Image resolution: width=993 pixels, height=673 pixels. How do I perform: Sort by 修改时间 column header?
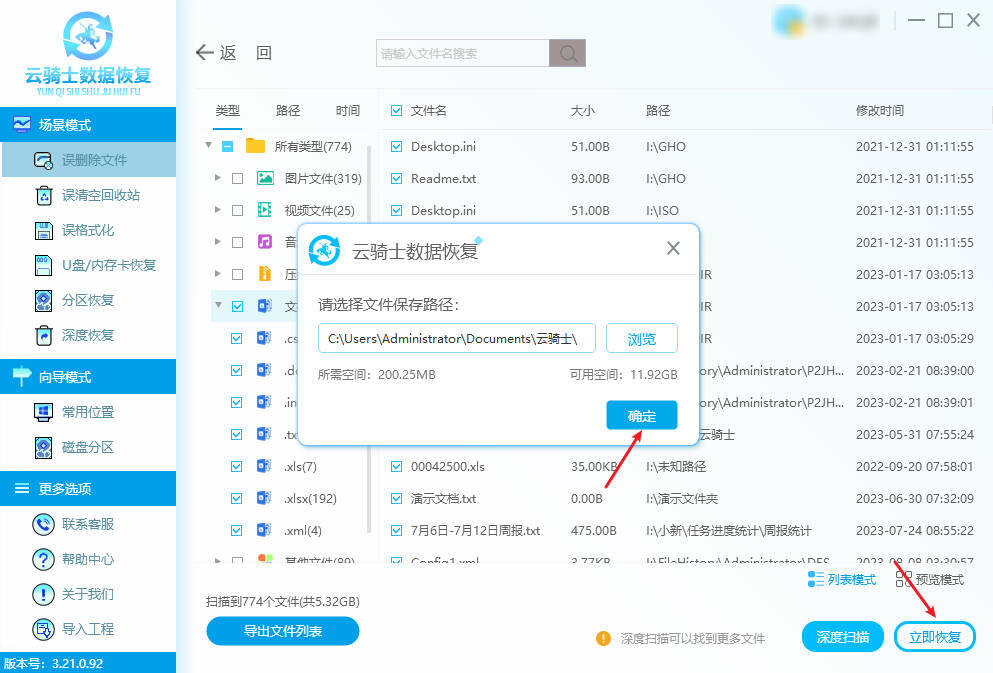tap(880, 111)
